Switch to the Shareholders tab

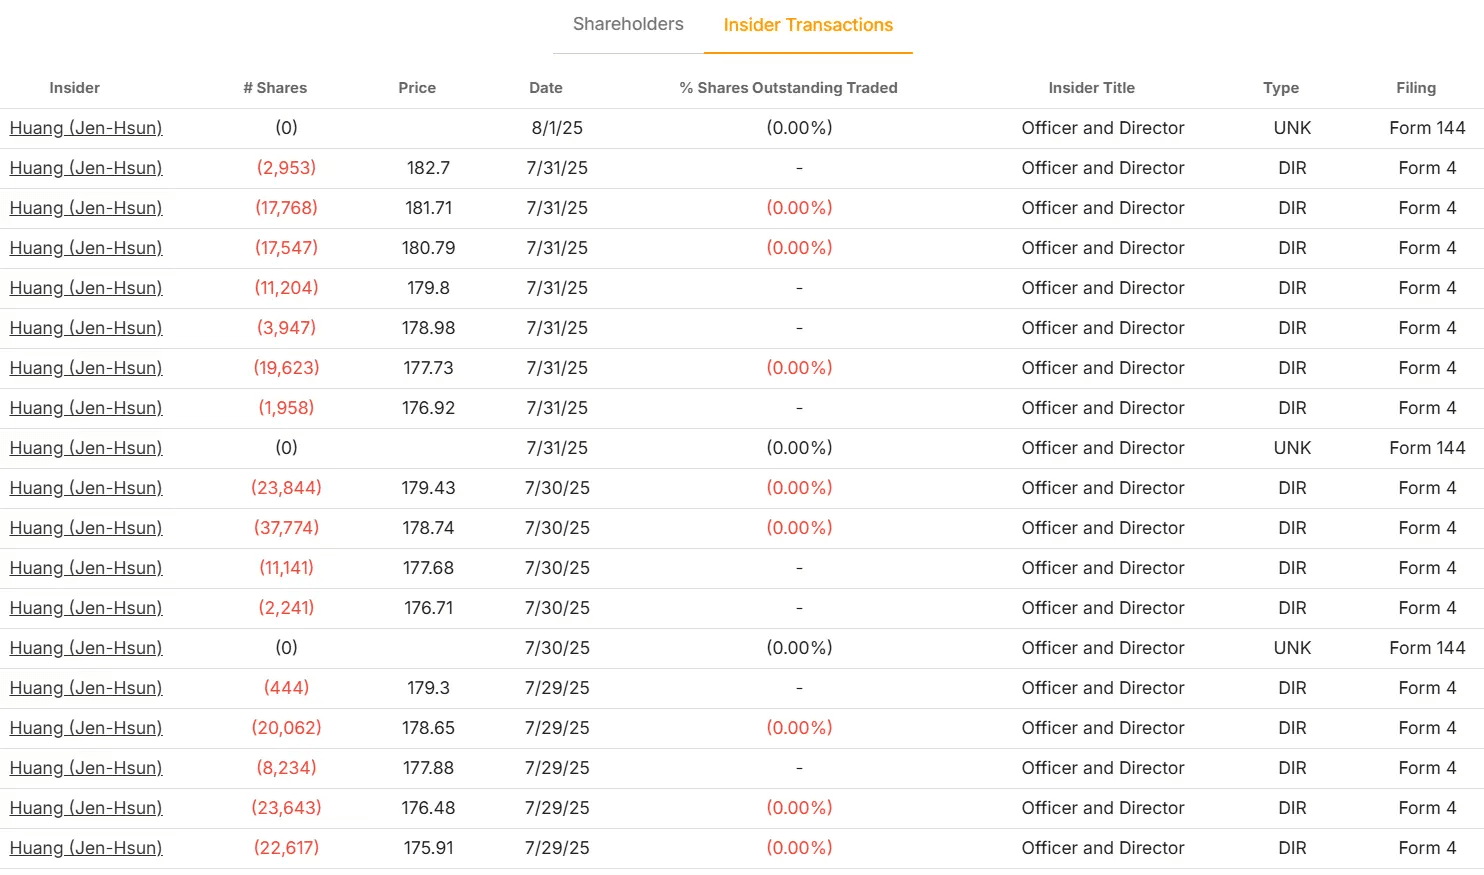click(628, 24)
